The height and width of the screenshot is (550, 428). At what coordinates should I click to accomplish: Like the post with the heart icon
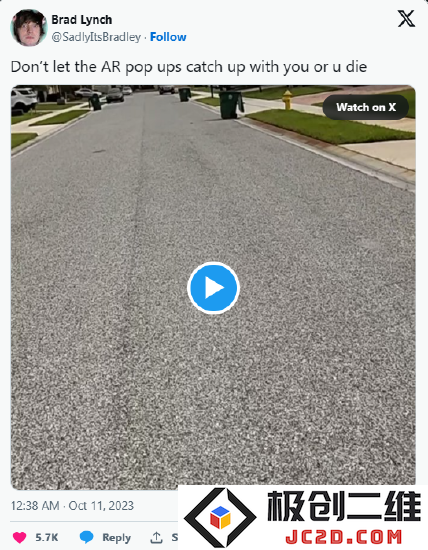tap(20, 537)
